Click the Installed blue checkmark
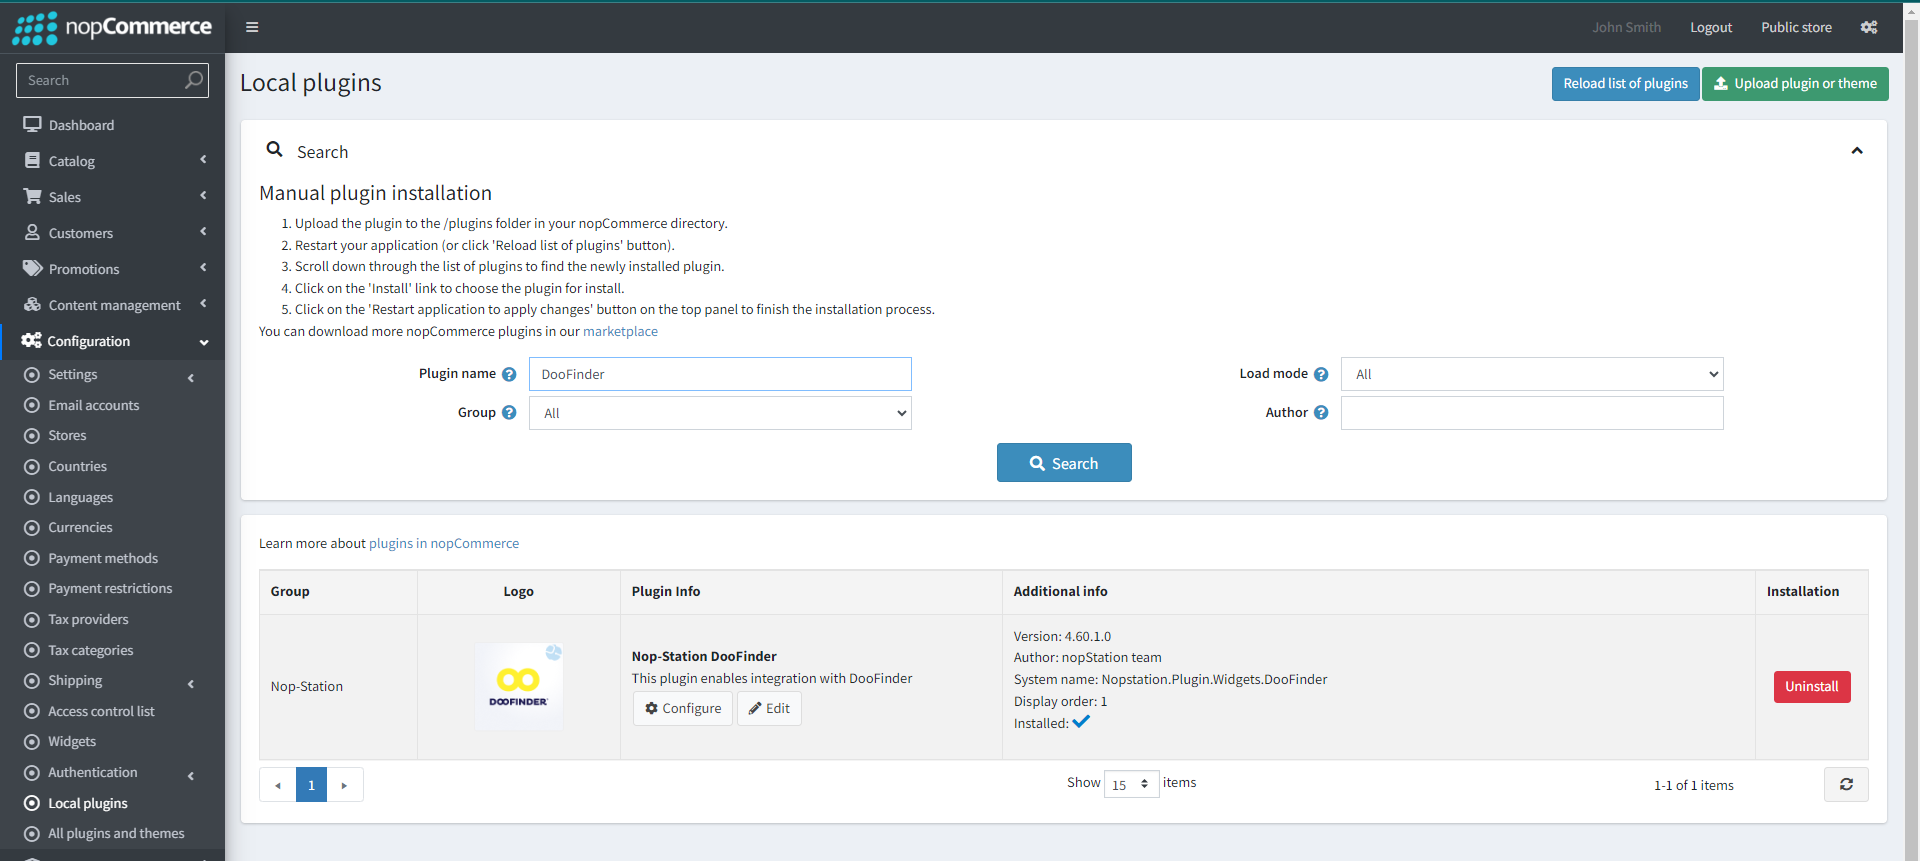This screenshot has height=861, width=1920. 1081,722
